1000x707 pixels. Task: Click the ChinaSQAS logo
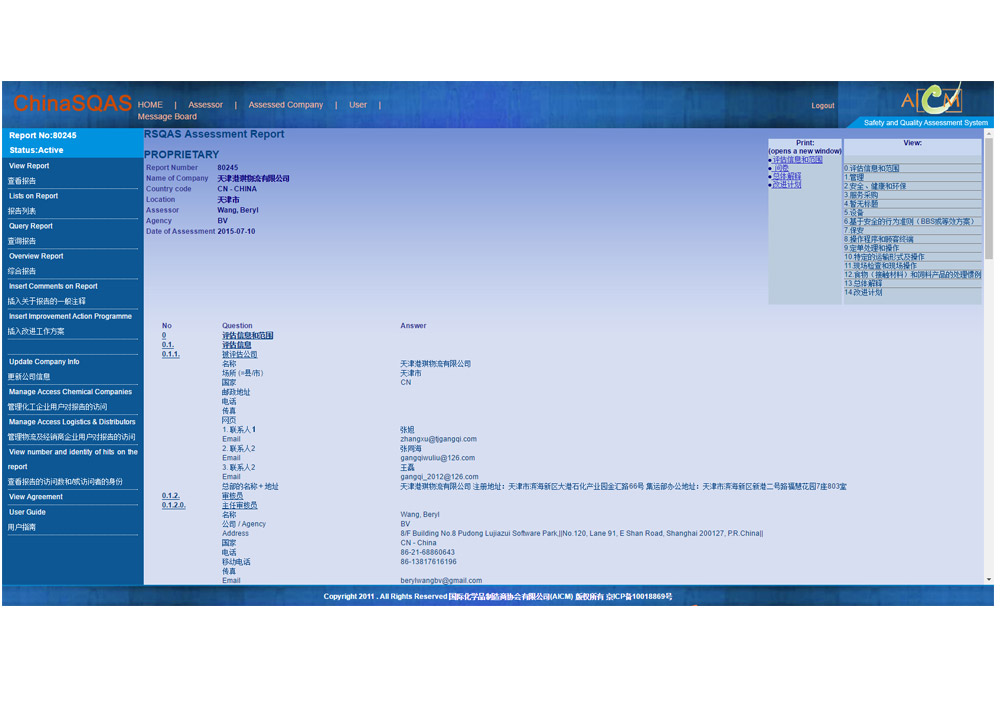(72, 104)
